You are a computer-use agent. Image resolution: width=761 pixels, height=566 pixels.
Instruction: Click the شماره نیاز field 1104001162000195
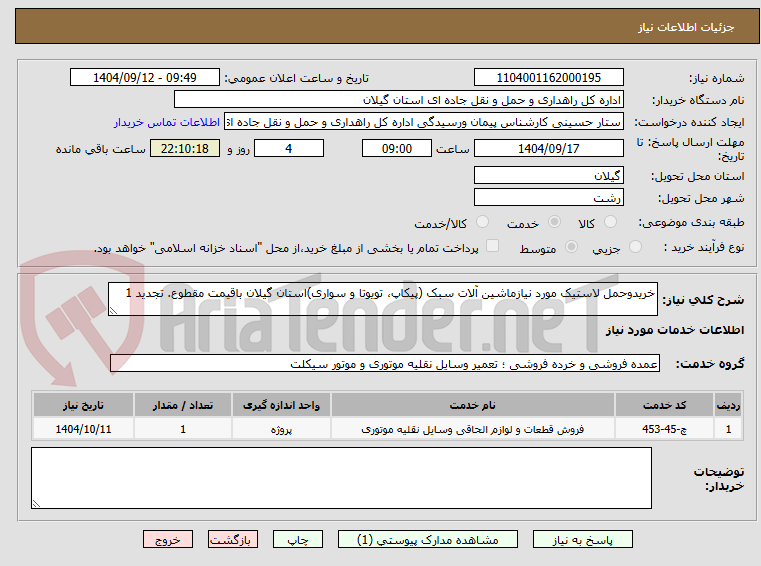pos(548,78)
